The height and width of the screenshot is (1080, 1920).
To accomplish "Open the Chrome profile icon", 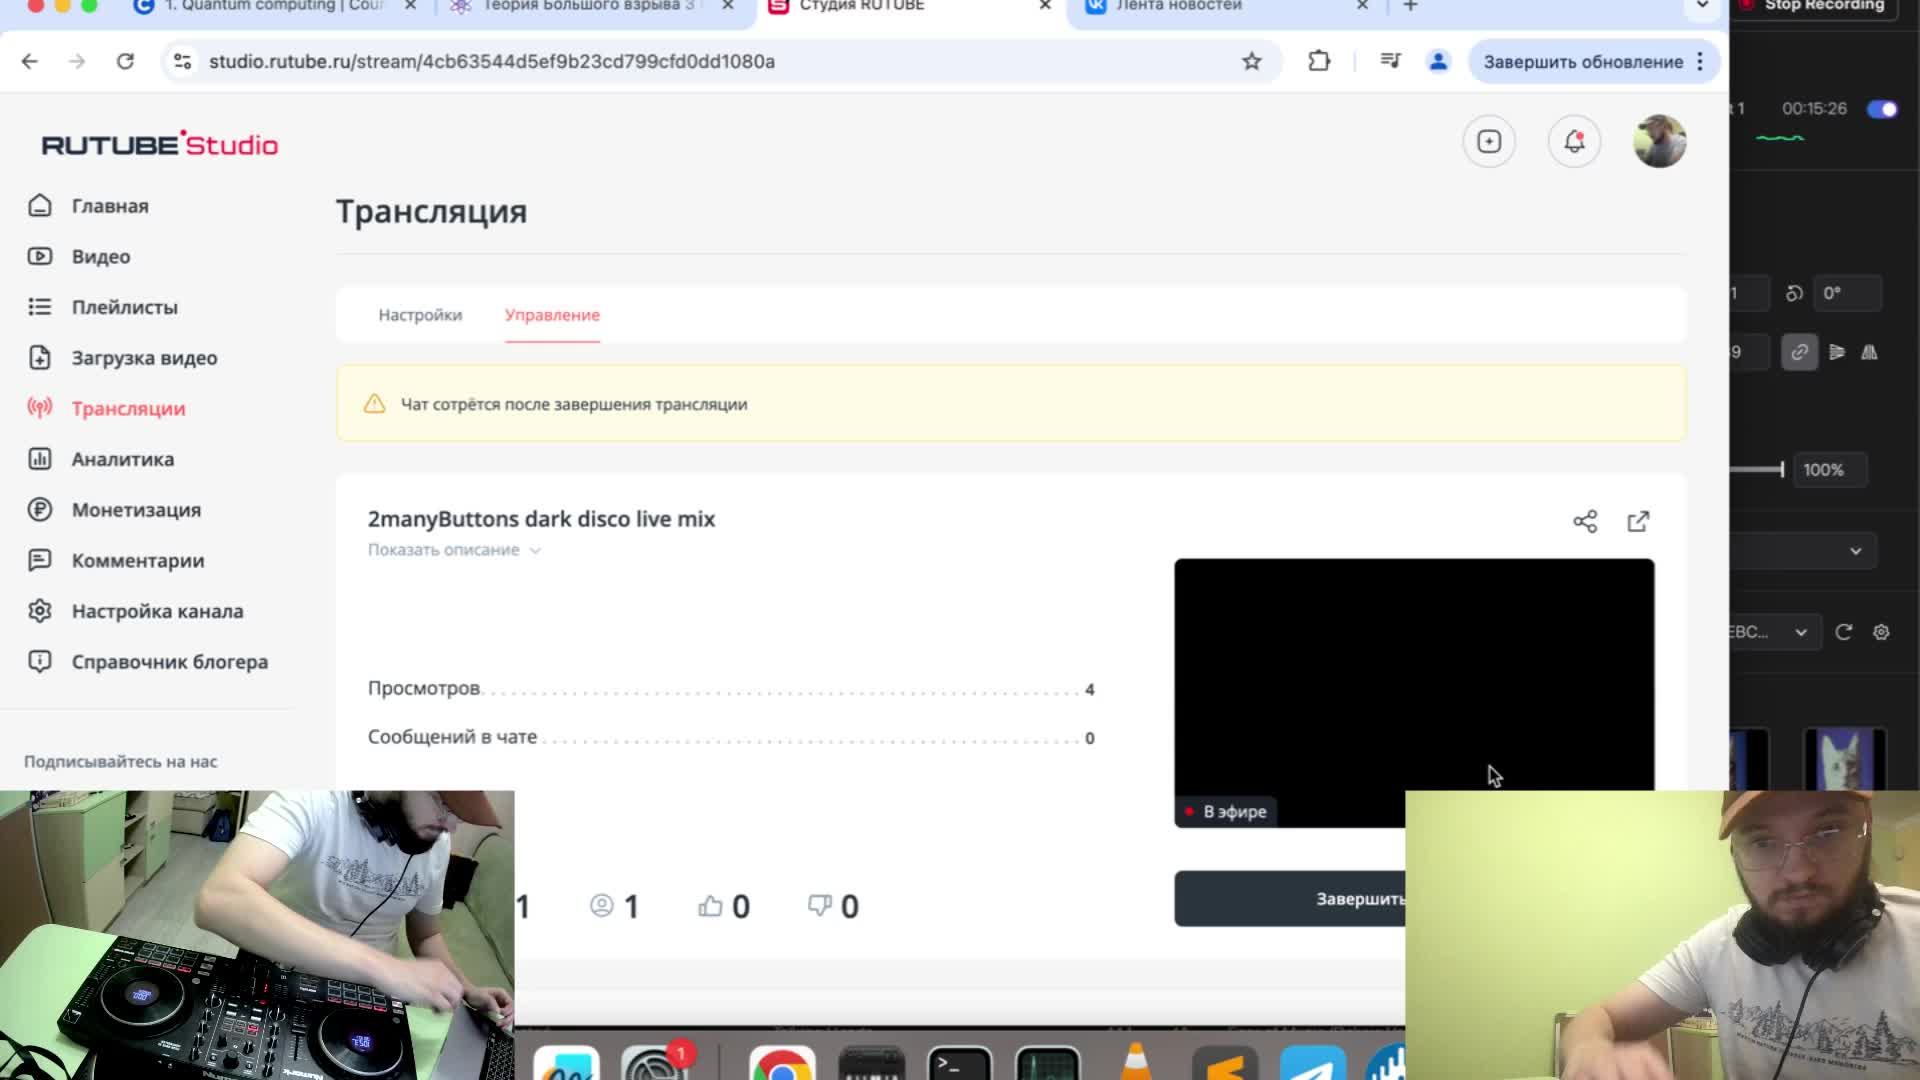I will 1438,61.
